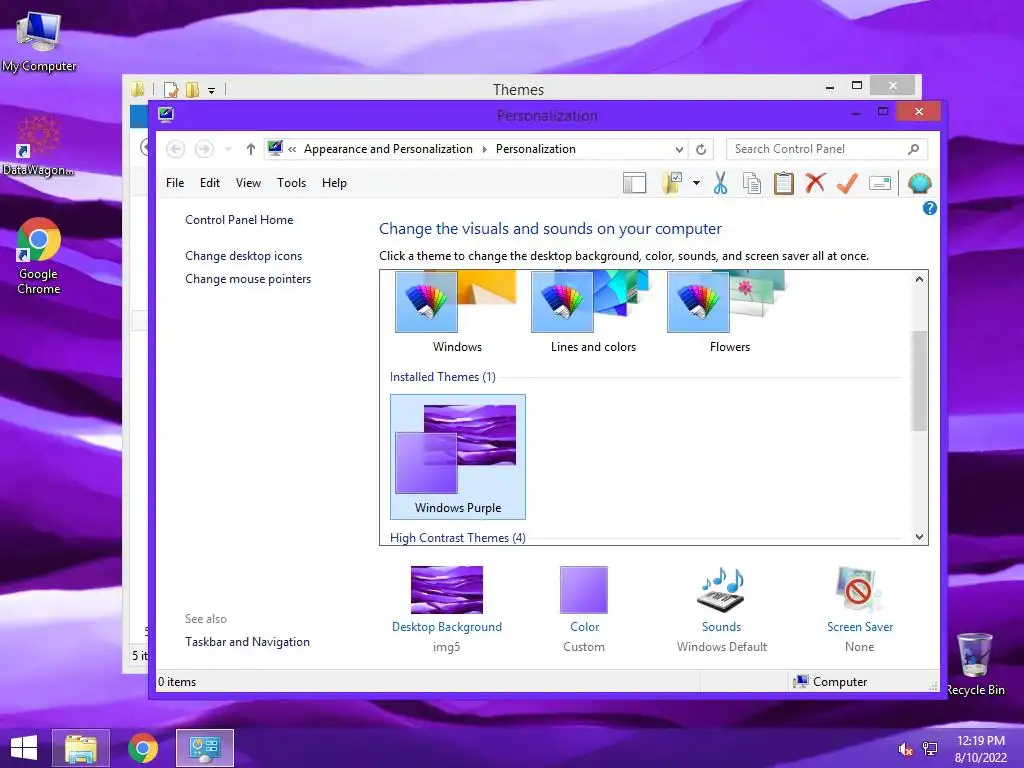The height and width of the screenshot is (768, 1024).
Task: Click the themes list scrollbar thumb
Action: tap(919, 381)
